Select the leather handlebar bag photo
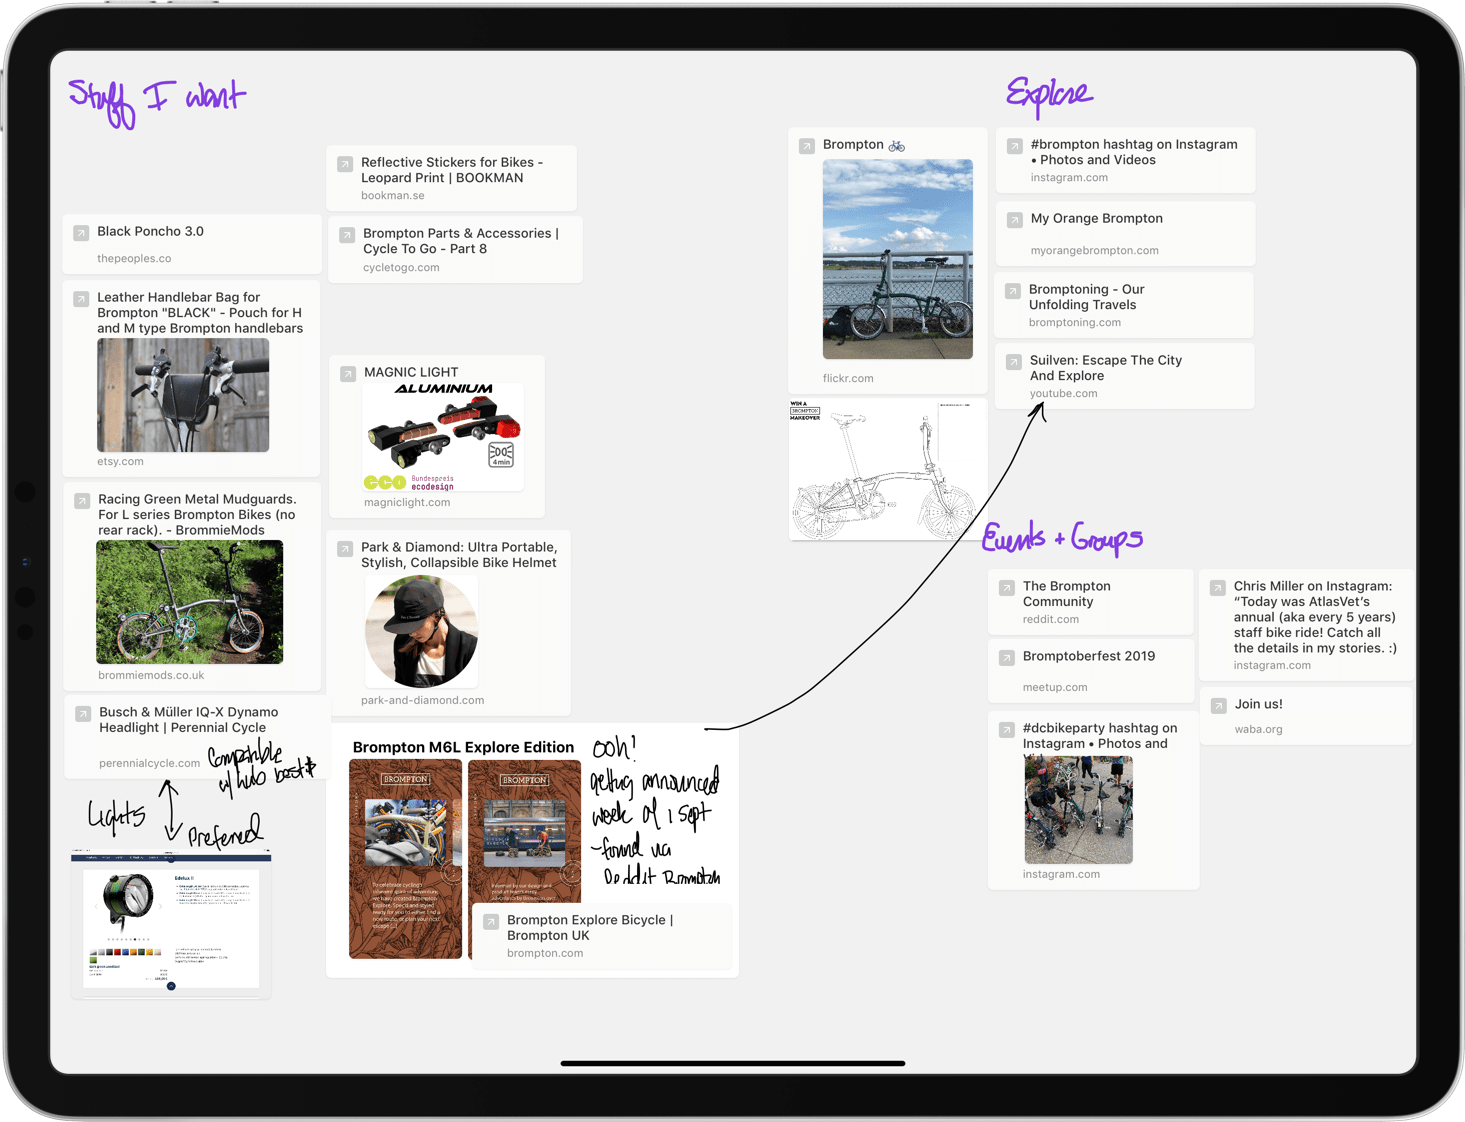This screenshot has width=1465, height=1122. click(183, 395)
